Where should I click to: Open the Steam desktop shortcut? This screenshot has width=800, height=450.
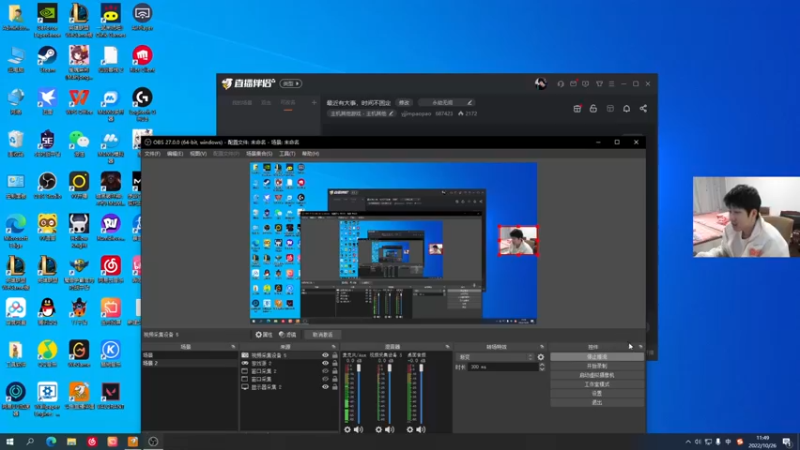tap(47, 59)
